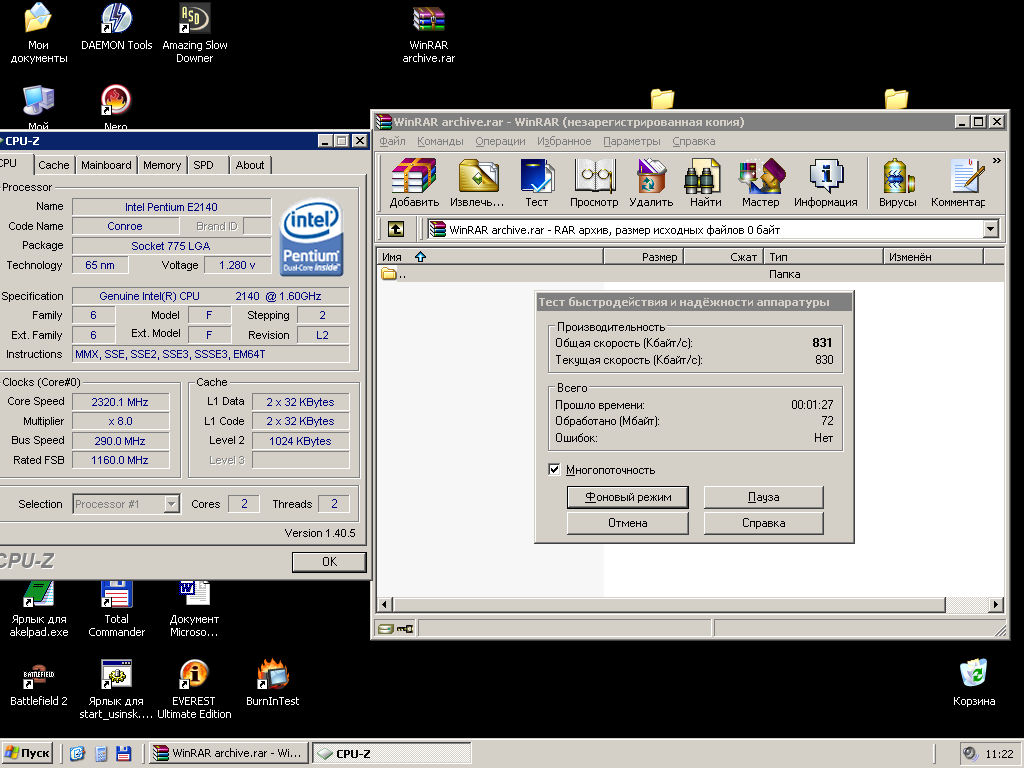Click the Найти (Find) binoculars icon
The width and height of the screenshot is (1024, 768).
coord(705,183)
